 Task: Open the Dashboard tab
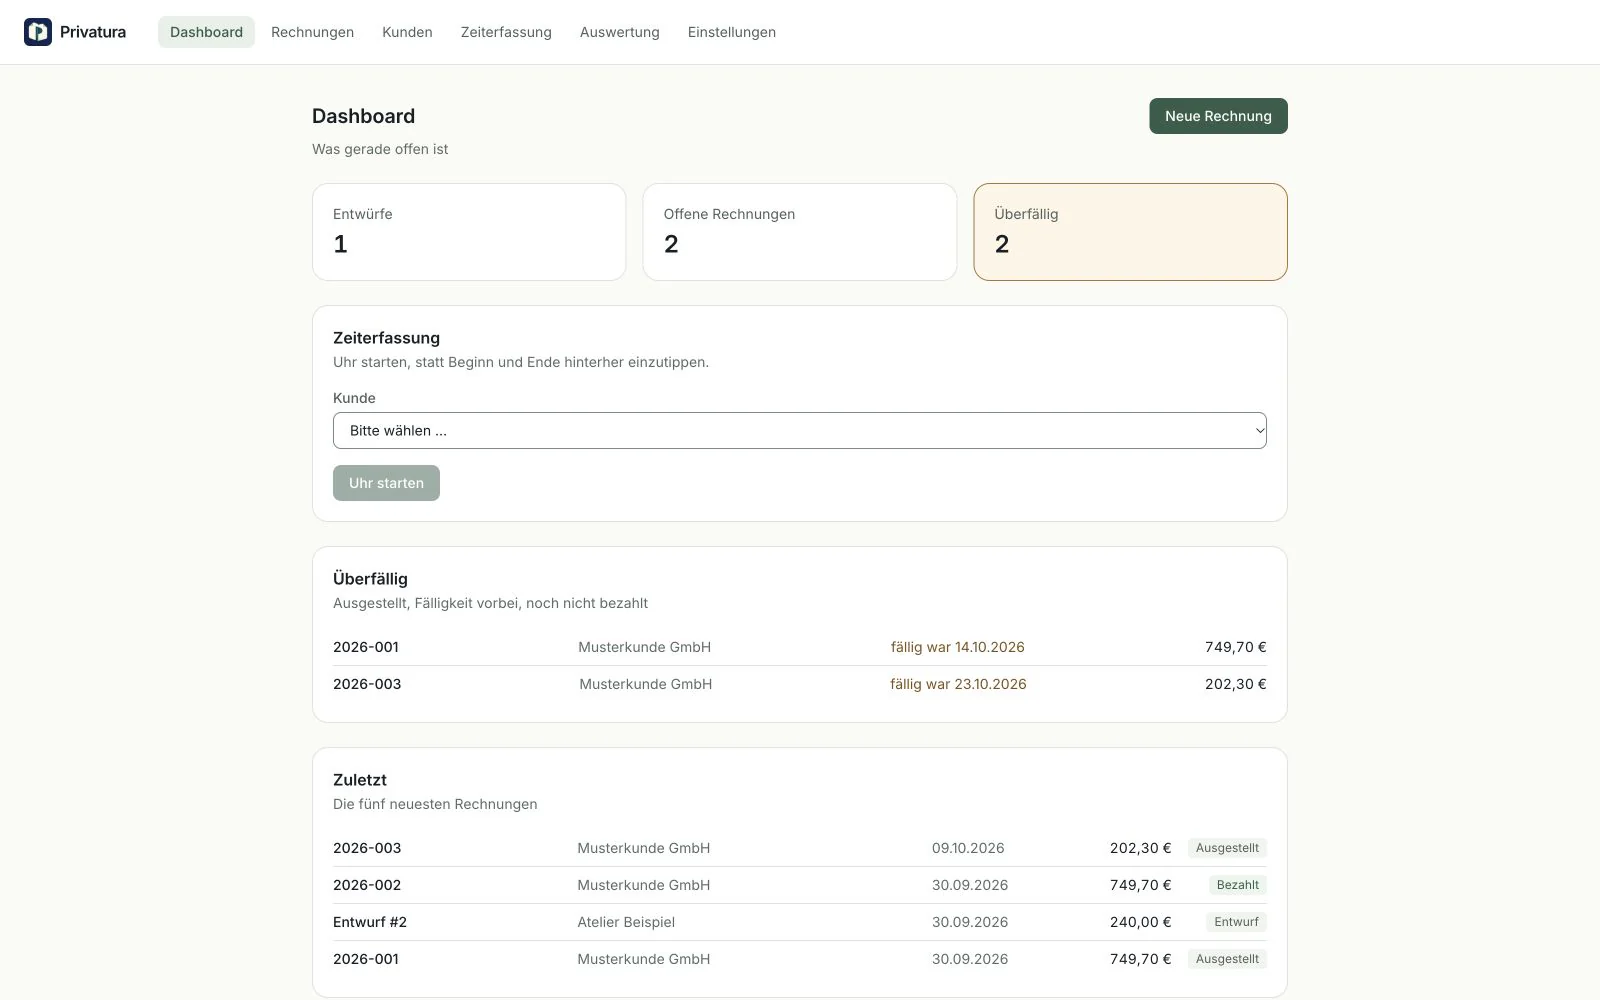coord(206,32)
